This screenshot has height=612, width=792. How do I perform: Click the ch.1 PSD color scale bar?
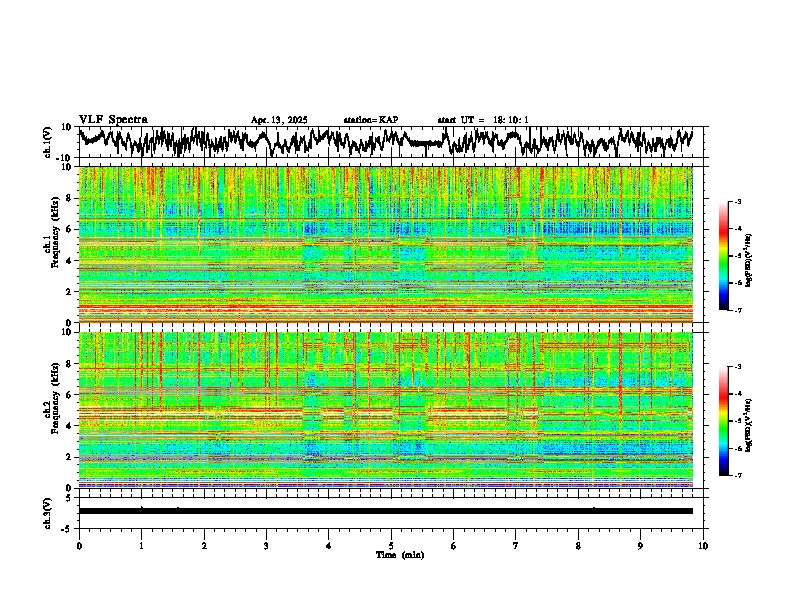click(x=724, y=256)
